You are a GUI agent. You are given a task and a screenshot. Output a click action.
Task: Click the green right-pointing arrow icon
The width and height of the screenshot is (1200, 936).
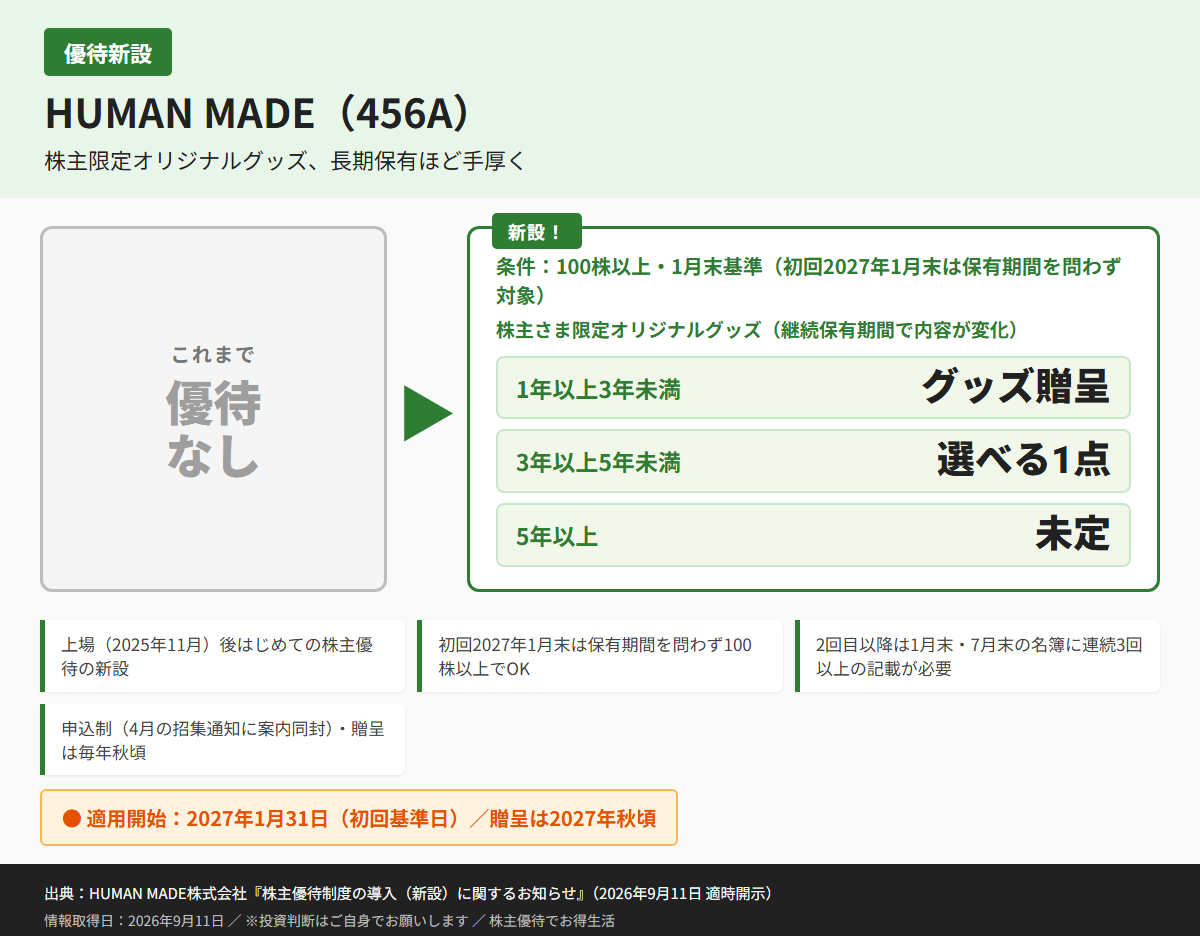coord(428,412)
